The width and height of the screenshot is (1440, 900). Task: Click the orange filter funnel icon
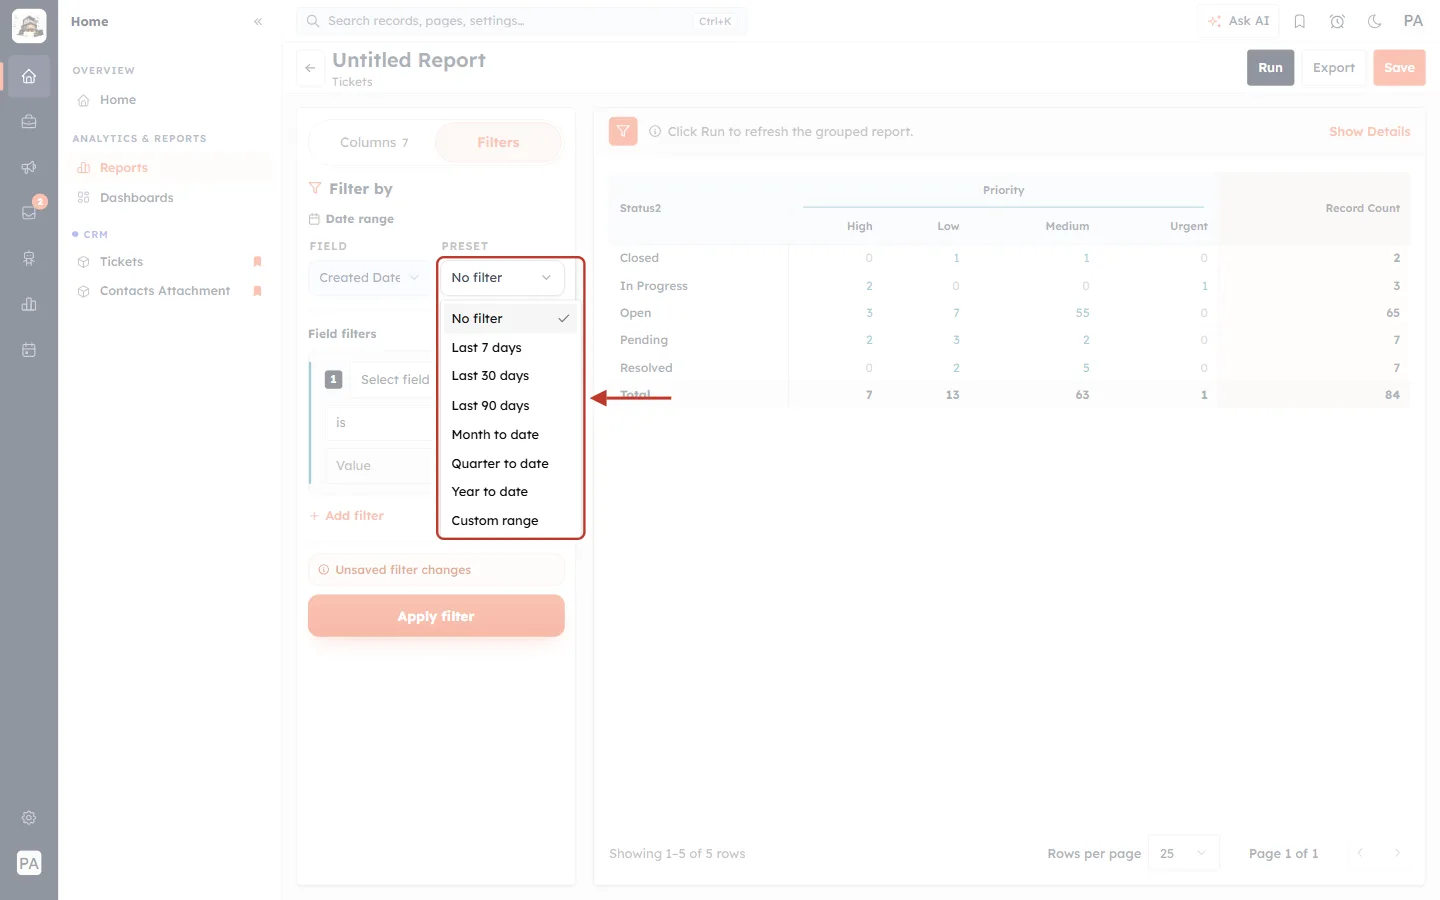[x=623, y=131]
